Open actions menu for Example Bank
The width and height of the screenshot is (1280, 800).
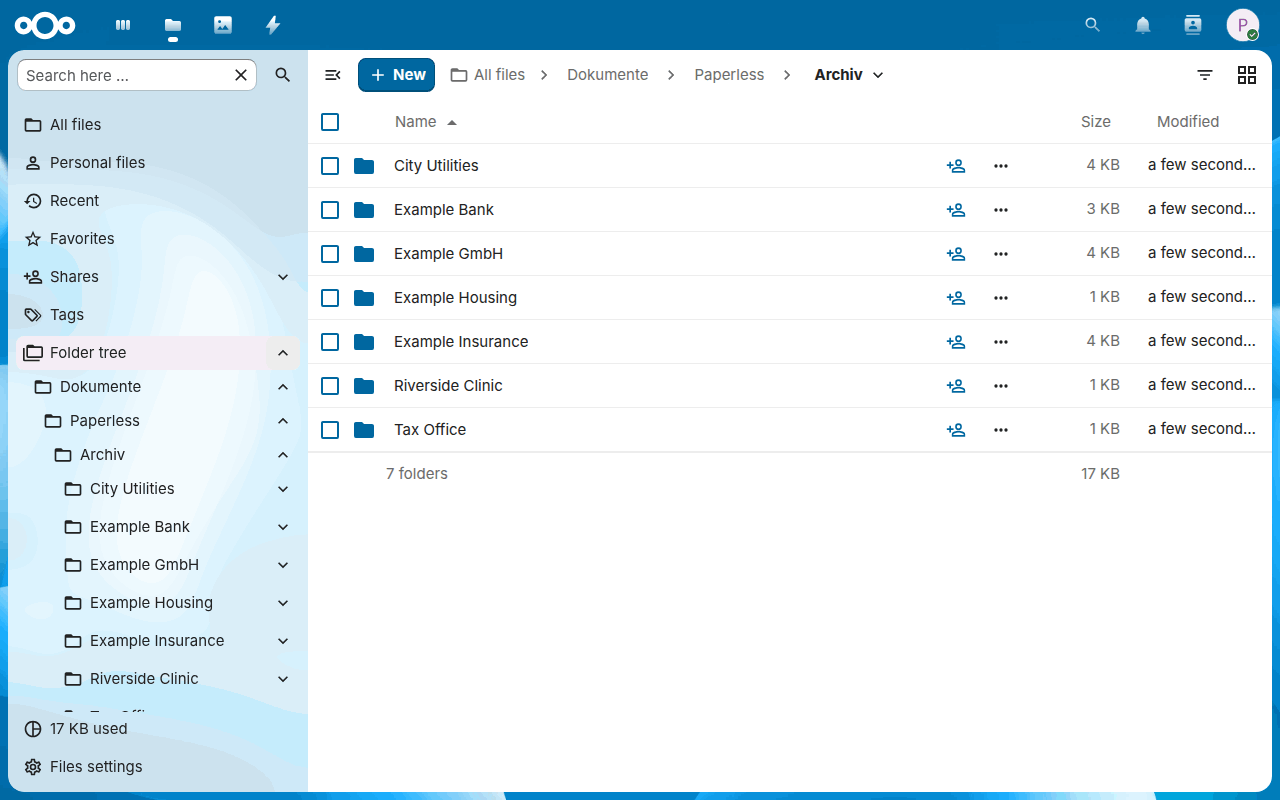[x=1001, y=210]
